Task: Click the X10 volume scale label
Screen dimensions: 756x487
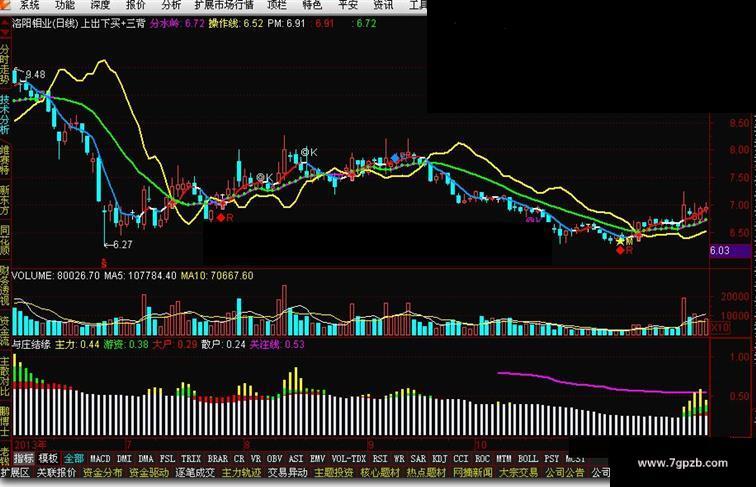Action: click(720, 327)
